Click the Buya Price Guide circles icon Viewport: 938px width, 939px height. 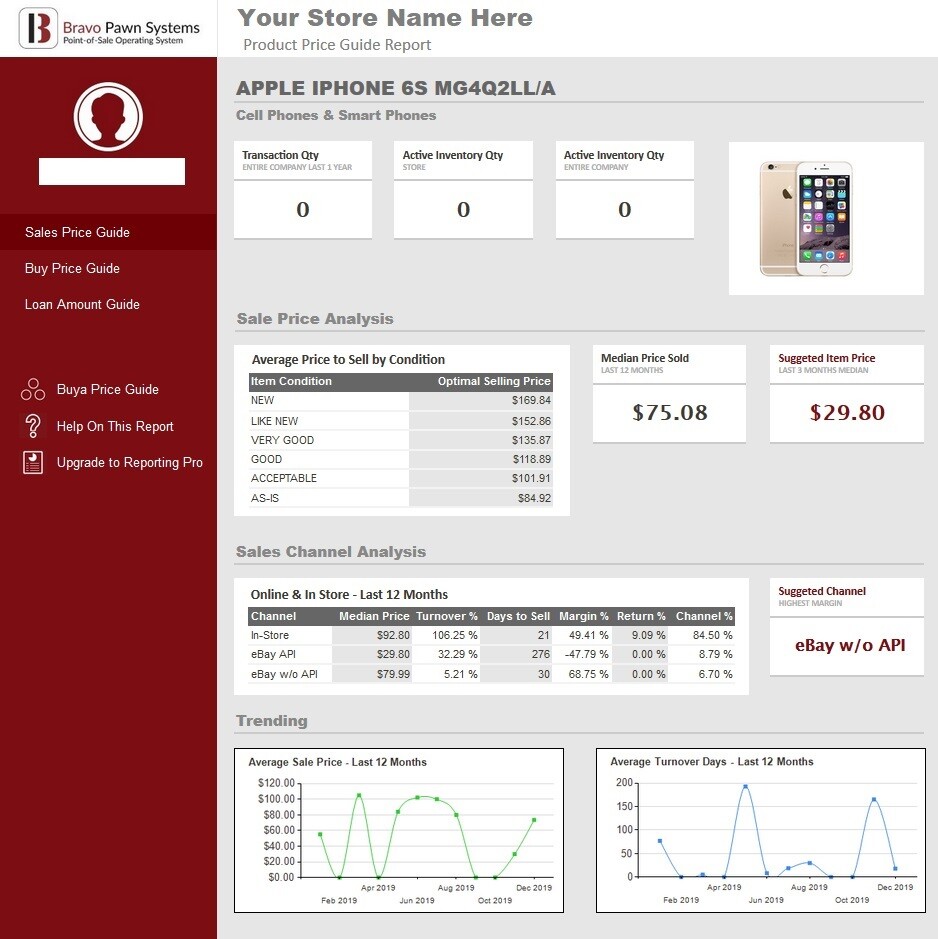click(33, 389)
